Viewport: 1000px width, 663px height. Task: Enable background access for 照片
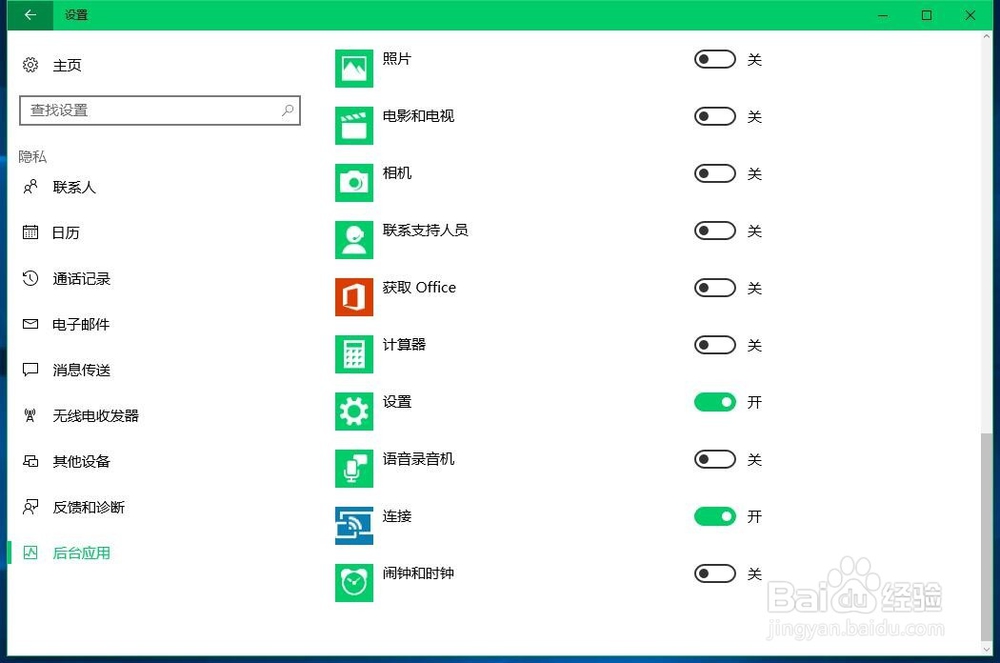point(714,59)
